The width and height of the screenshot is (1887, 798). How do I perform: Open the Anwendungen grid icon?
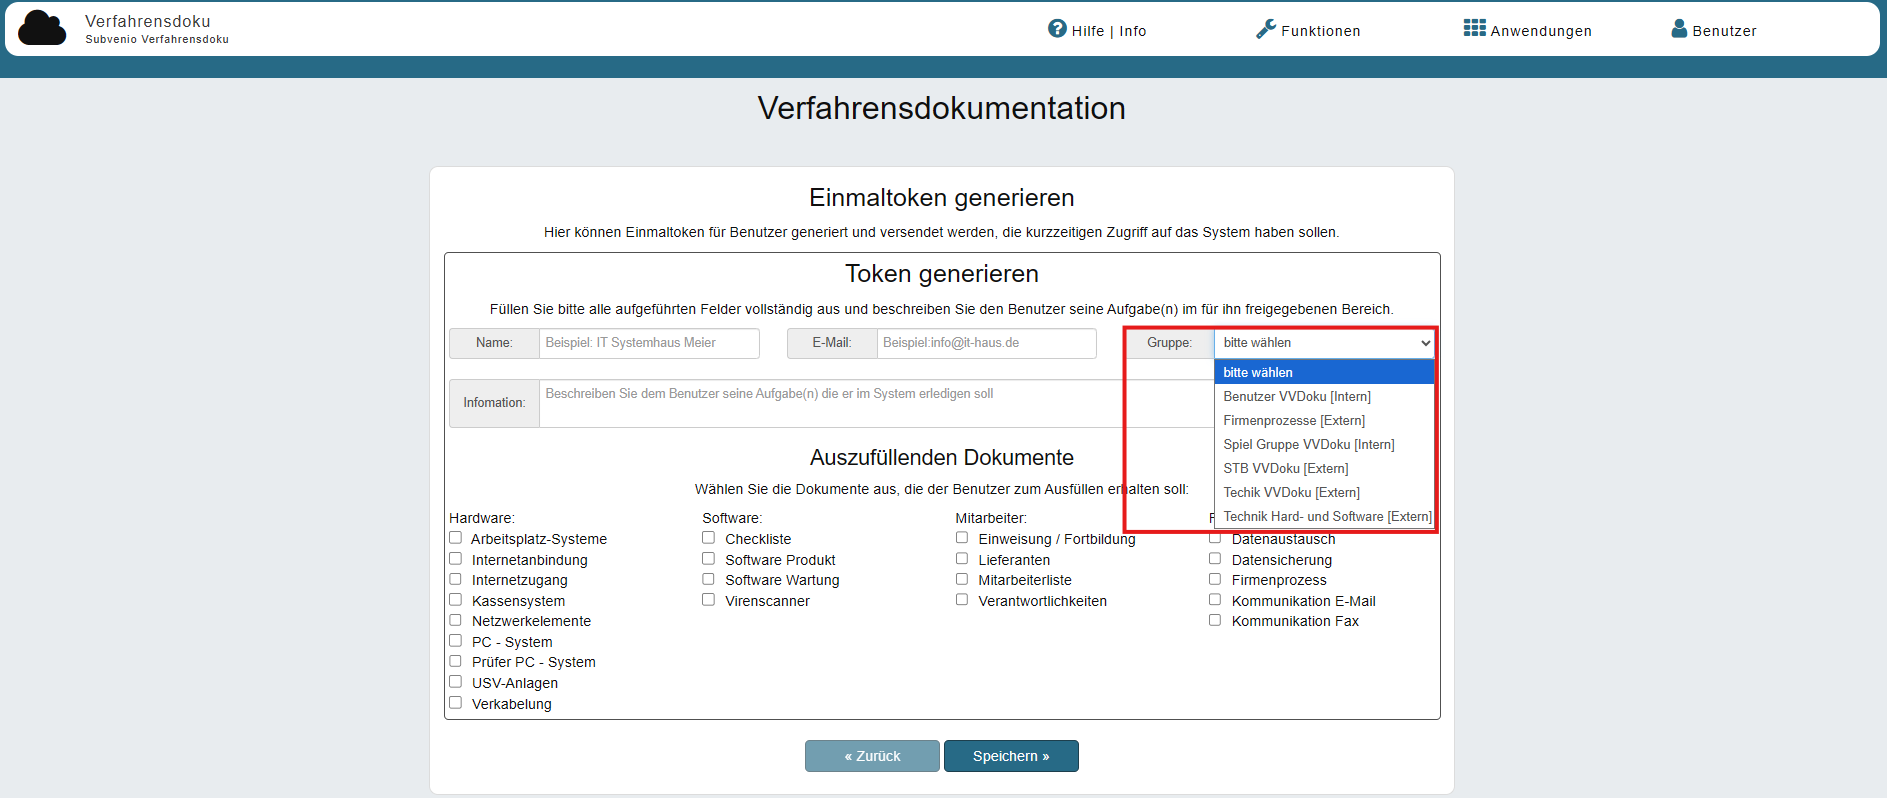coord(1474,28)
